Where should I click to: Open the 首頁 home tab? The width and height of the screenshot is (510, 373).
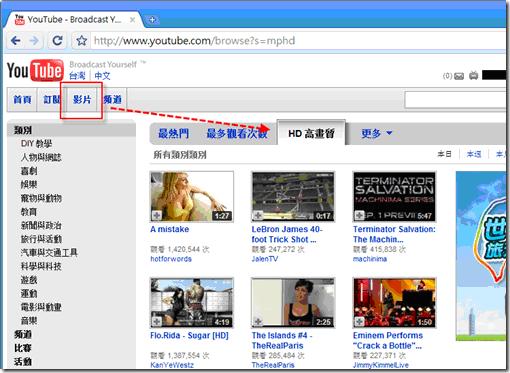22,99
